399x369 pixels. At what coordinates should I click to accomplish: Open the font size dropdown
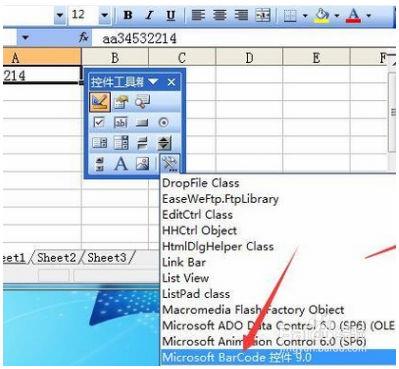click(x=105, y=15)
